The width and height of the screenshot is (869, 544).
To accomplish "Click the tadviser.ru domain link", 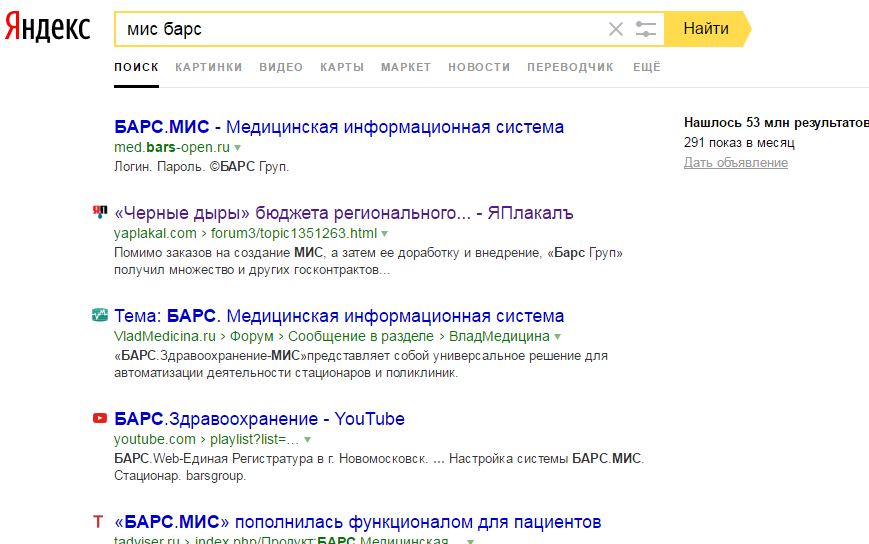I will [x=147, y=540].
